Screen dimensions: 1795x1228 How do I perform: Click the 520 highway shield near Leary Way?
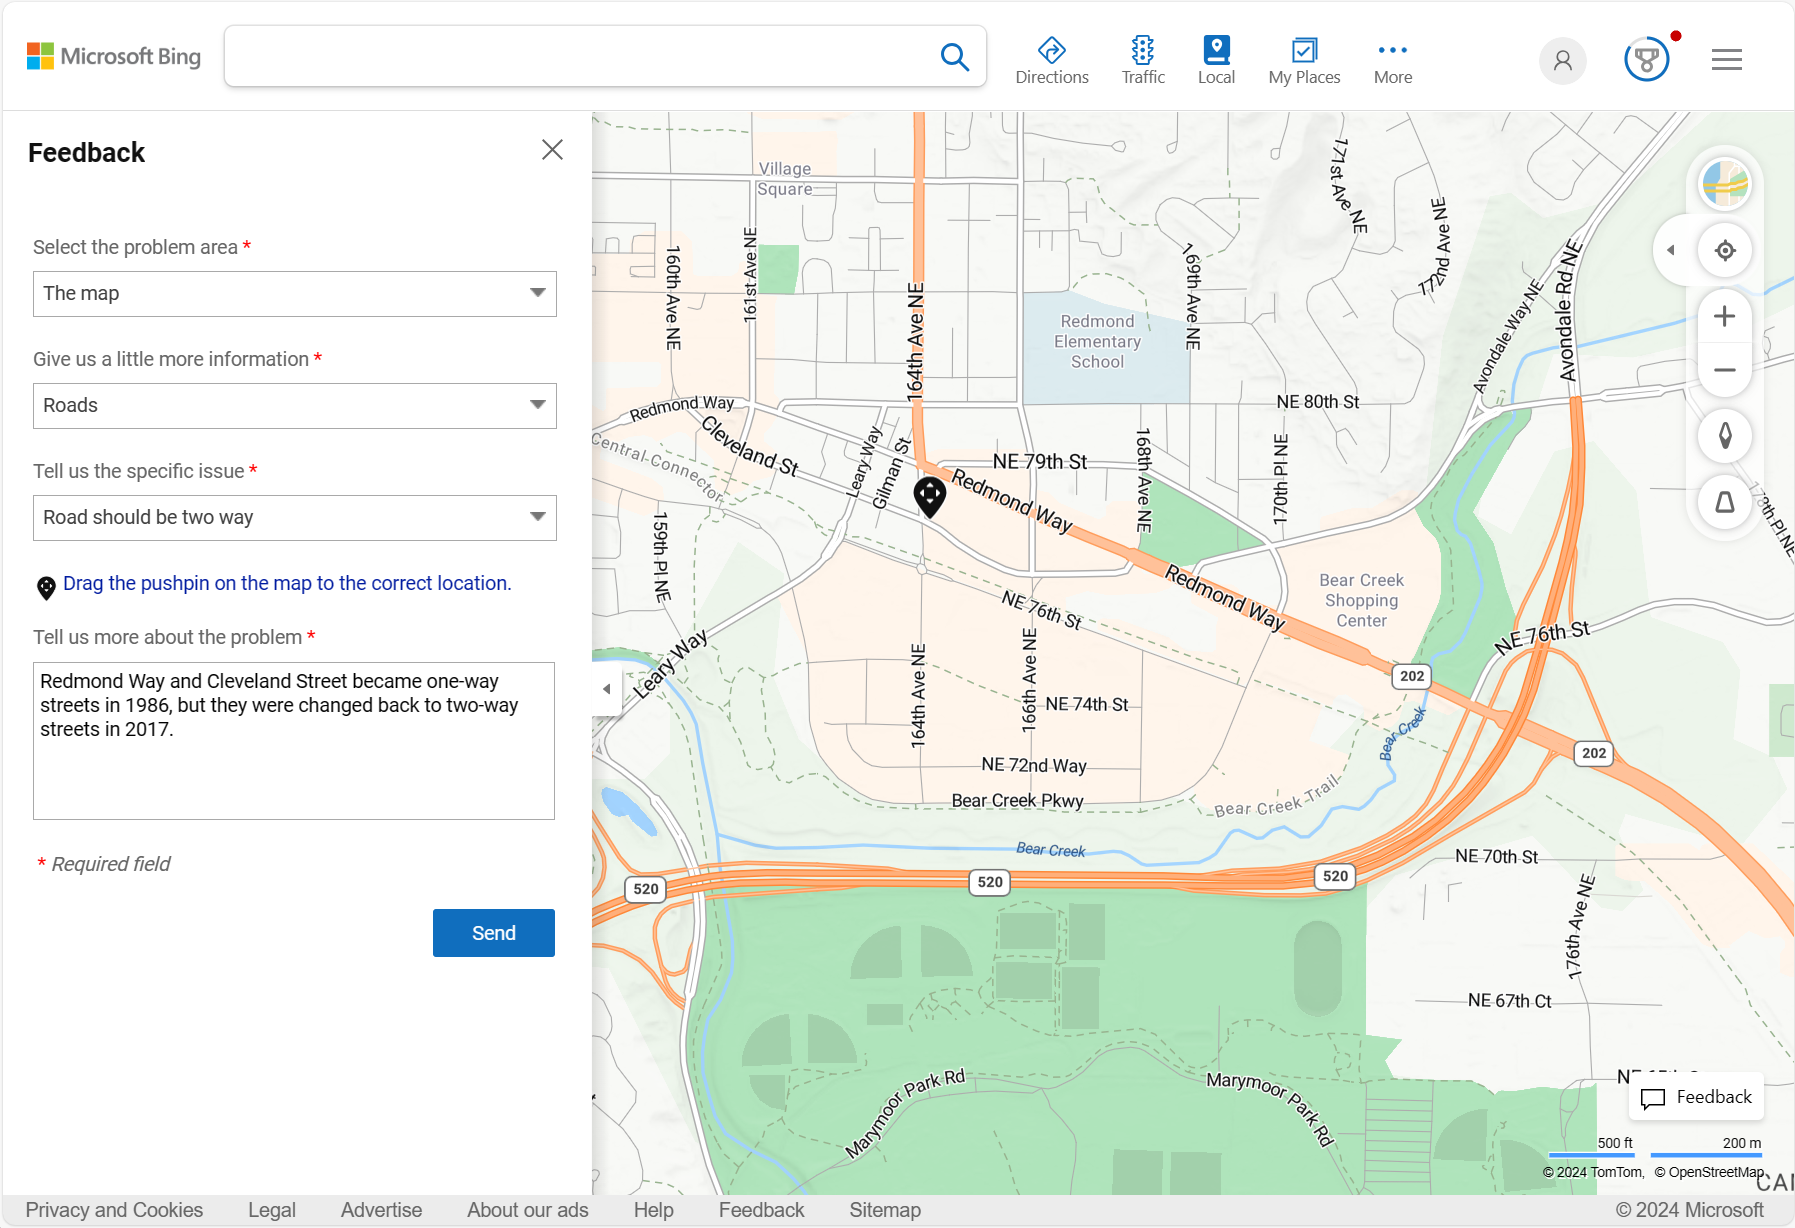coord(646,889)
